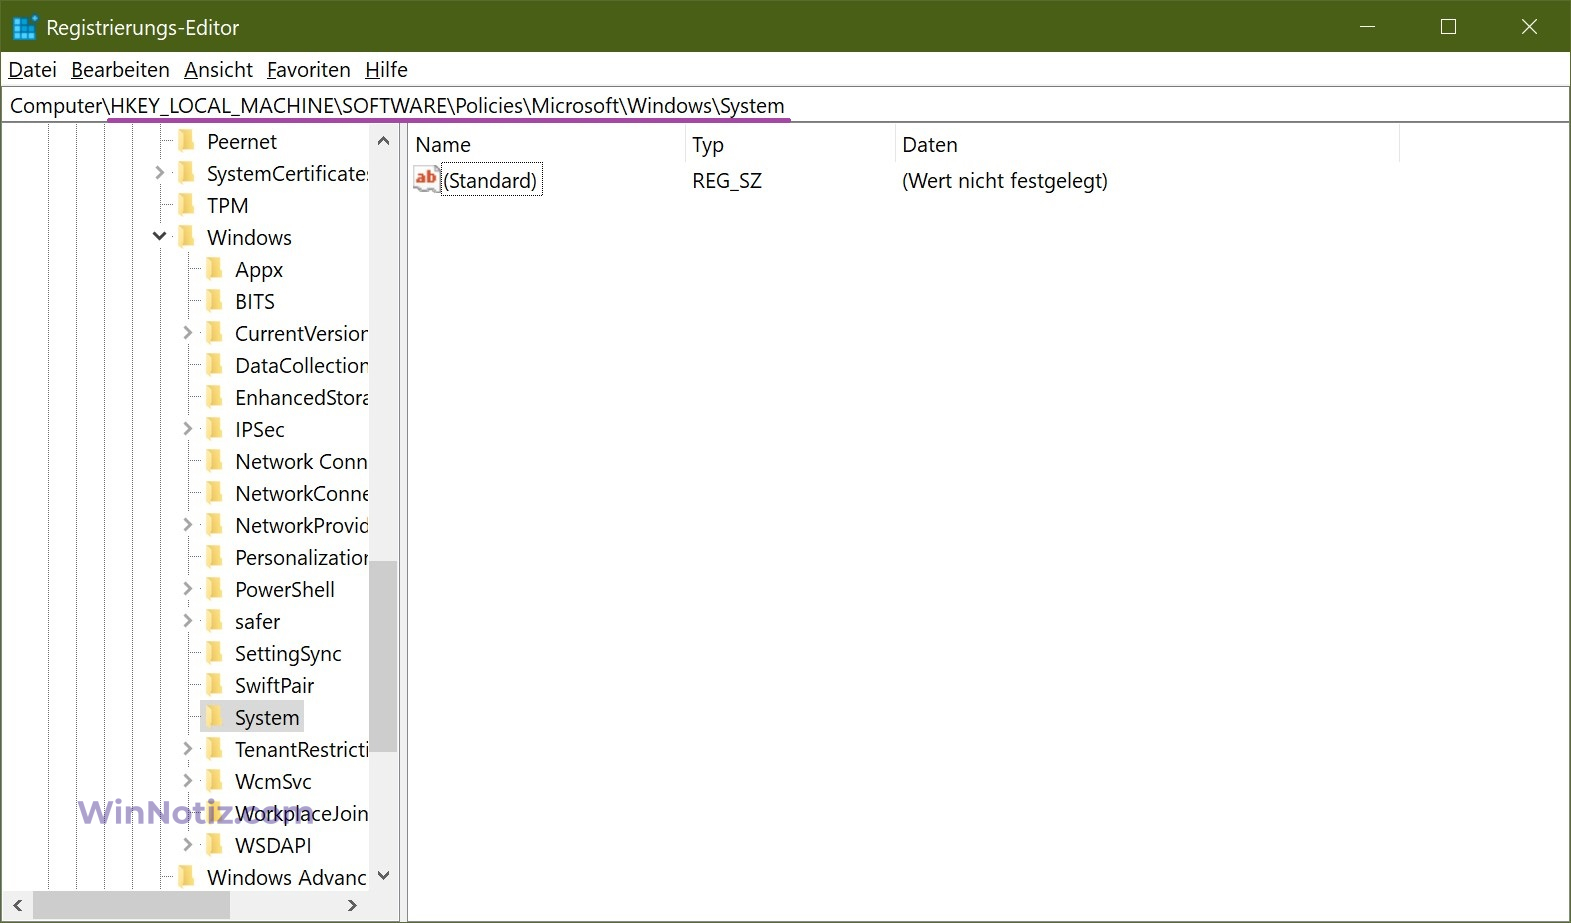
Task: Select the BITS key label
Action: click(x=254, y=301)
